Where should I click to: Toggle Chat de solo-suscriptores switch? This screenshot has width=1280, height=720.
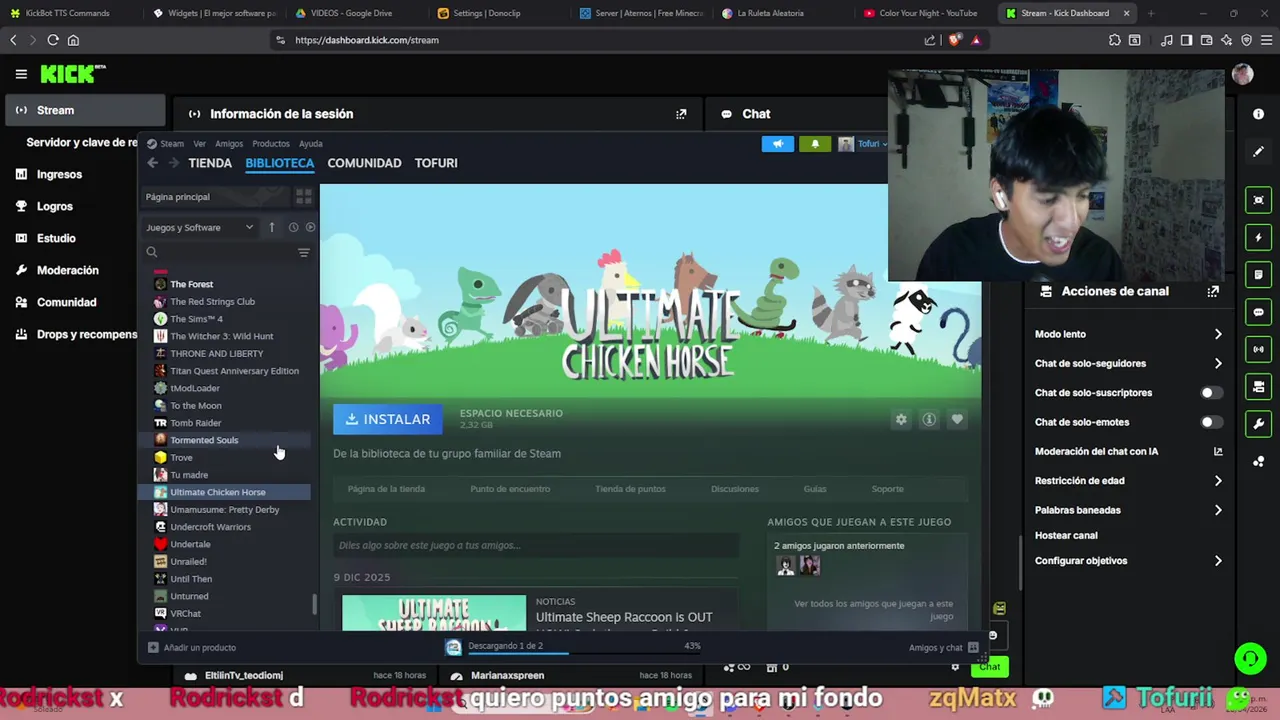(x=1211, y=393)
